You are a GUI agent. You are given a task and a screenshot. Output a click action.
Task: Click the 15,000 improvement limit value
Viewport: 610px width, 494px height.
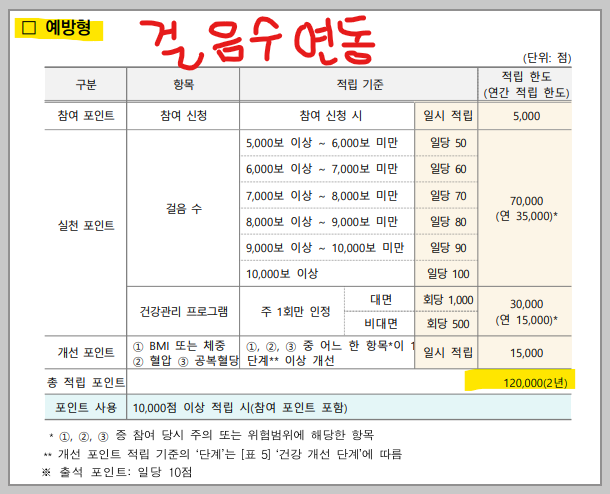(526, 353)
